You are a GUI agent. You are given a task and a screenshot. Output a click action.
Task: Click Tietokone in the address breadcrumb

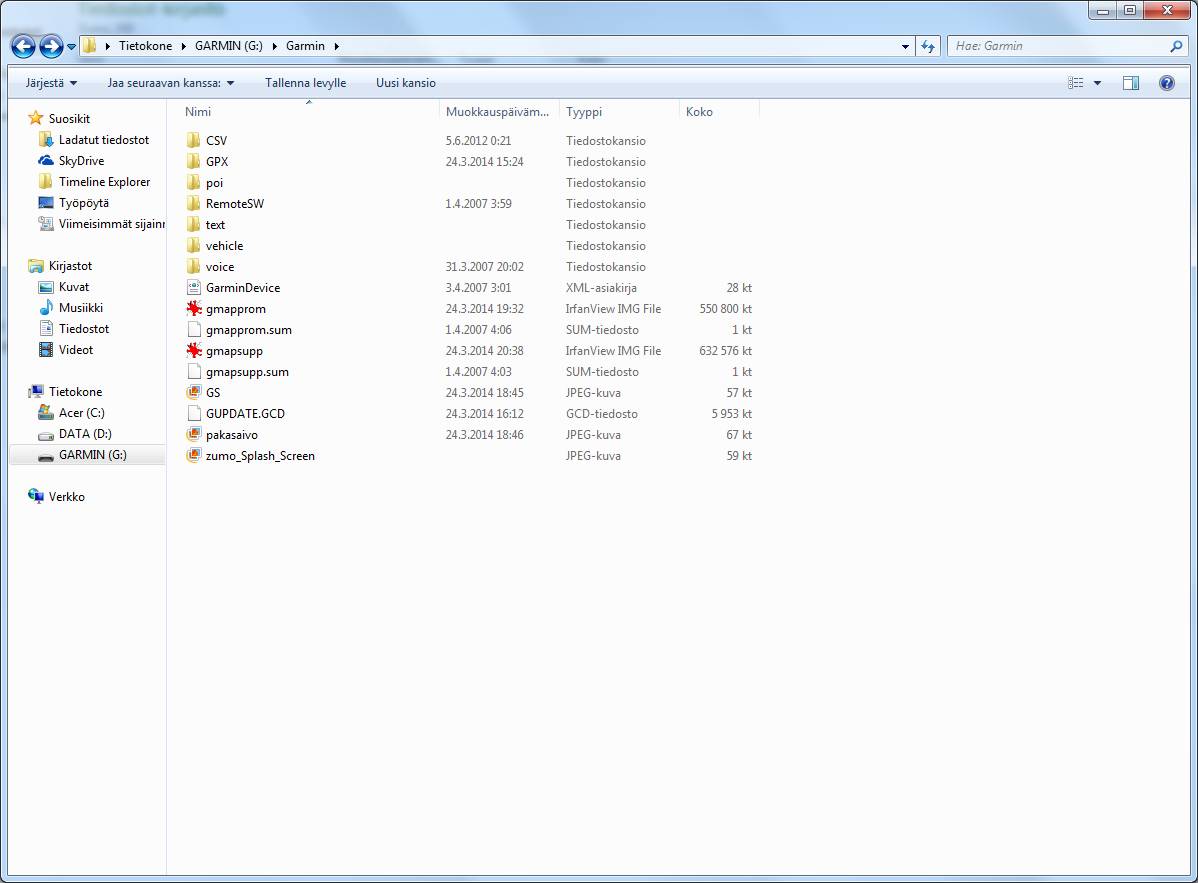(x=145, y=46)
